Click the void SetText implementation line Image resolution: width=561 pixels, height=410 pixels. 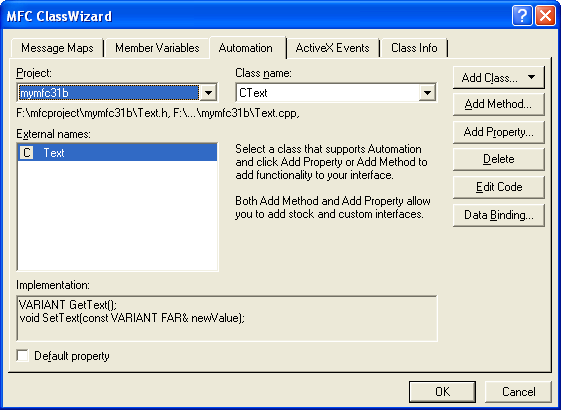(x=132, y=318)
